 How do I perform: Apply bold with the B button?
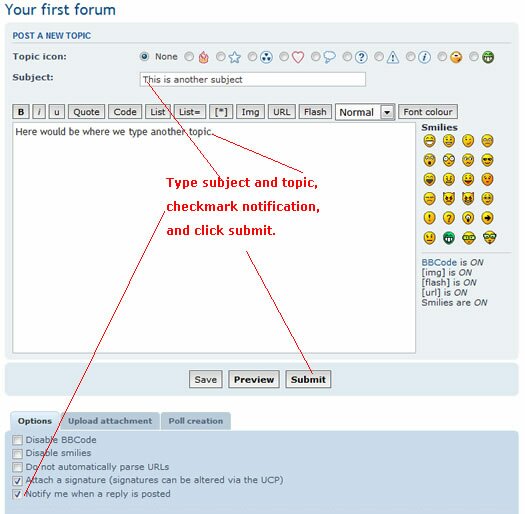point(21,112)
